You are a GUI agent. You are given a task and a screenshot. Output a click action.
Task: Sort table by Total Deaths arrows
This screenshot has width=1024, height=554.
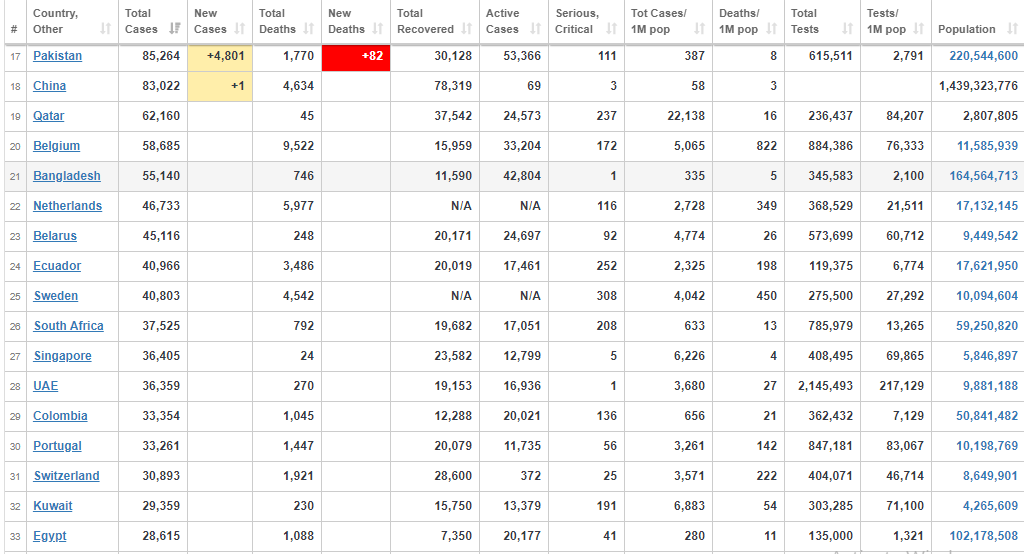(309, 29)
